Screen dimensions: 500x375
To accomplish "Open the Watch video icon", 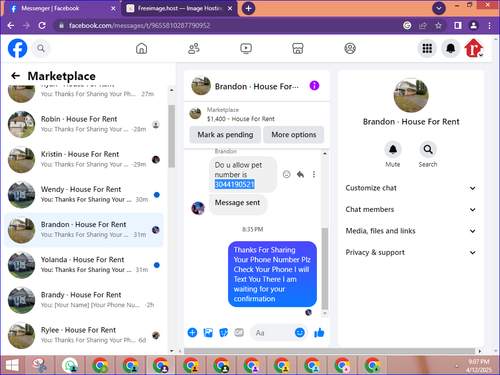I will (246, 49).
